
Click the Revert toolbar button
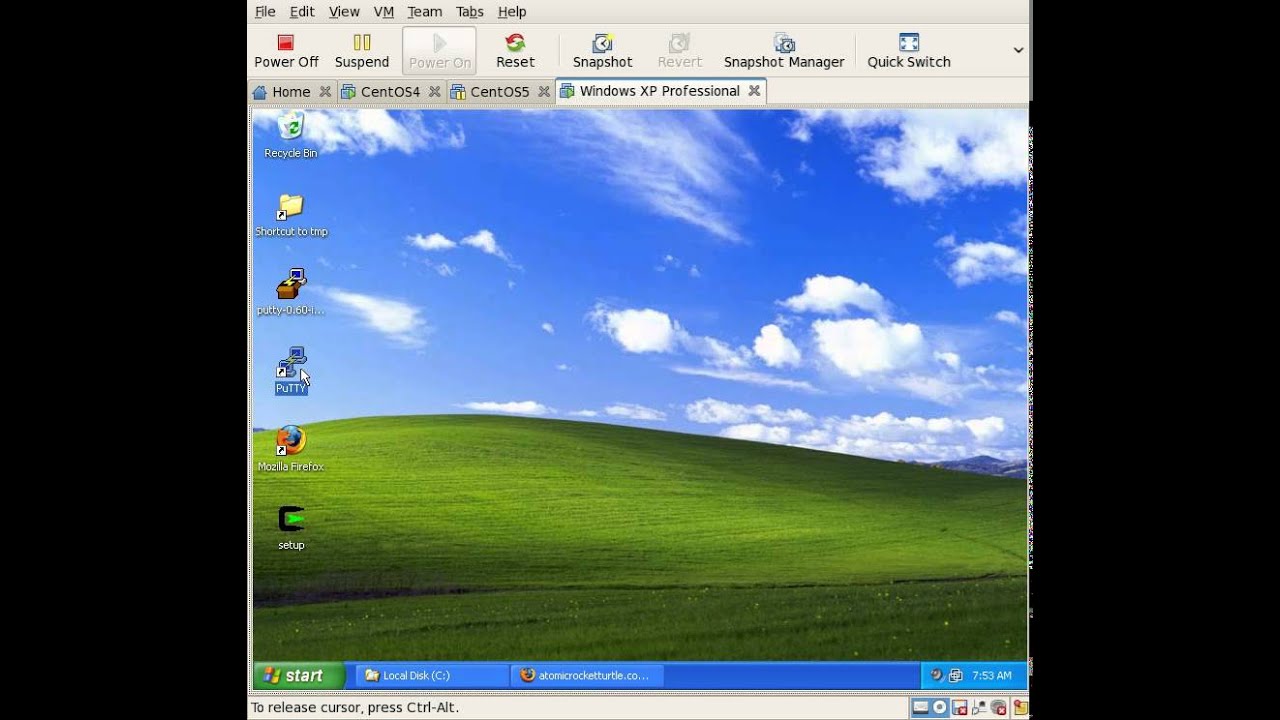tap(680, 51)
